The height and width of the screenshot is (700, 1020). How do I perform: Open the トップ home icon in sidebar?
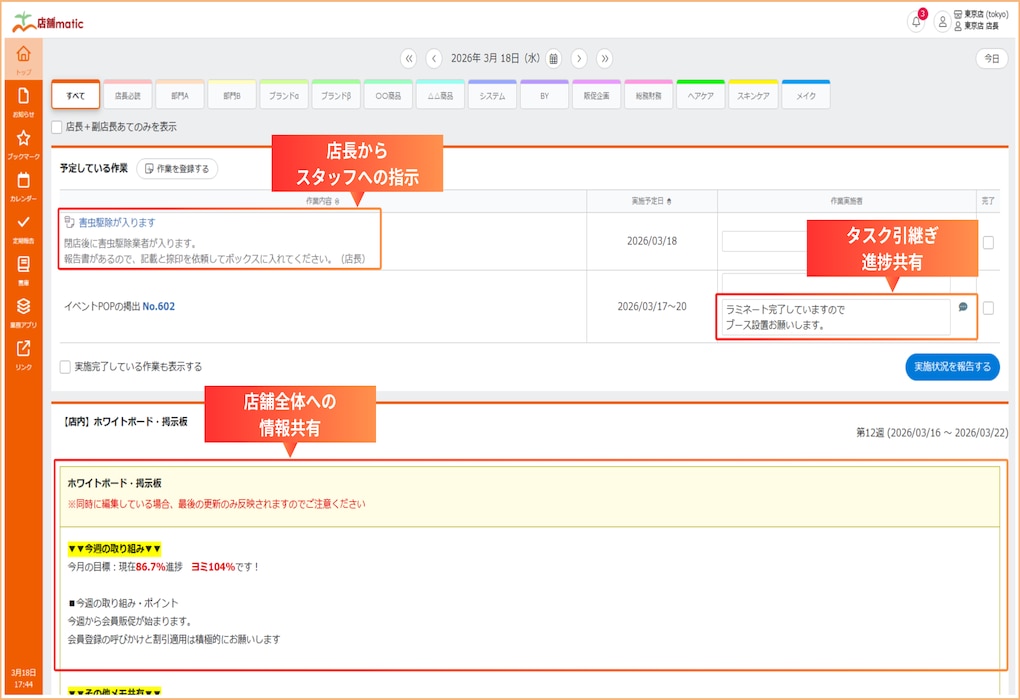(x=23, y=58)
